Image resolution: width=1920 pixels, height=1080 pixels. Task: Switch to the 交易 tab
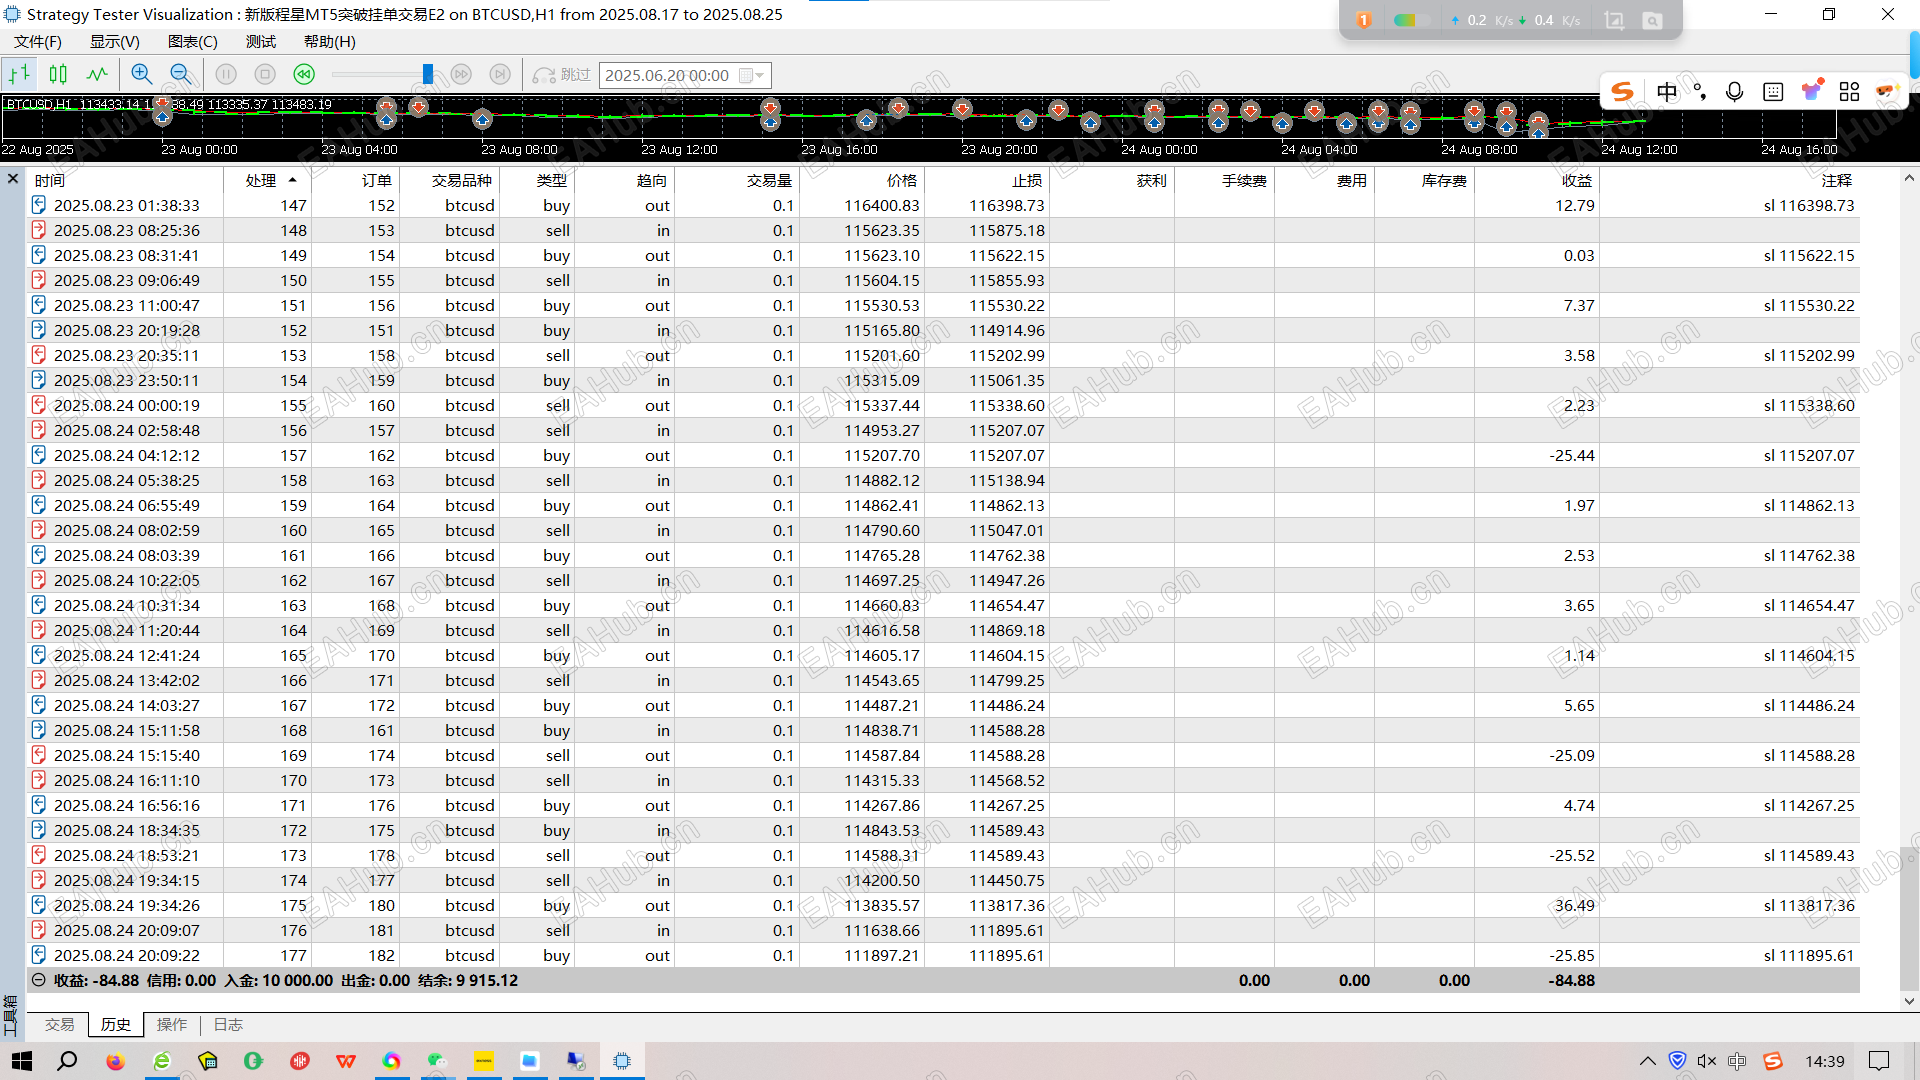tap(59, 1024)
